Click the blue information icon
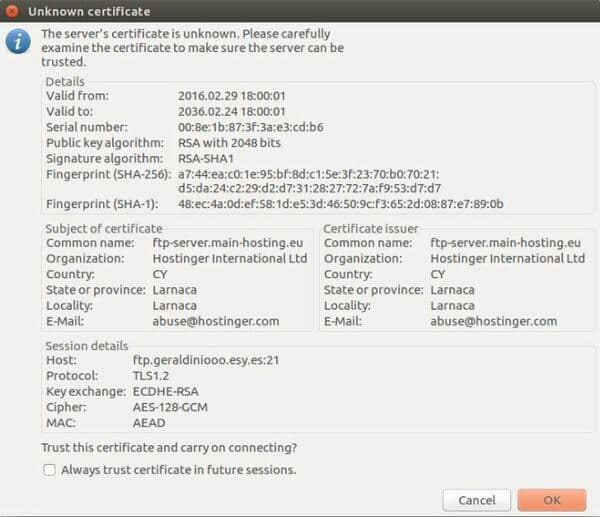 tap(18, 41)
